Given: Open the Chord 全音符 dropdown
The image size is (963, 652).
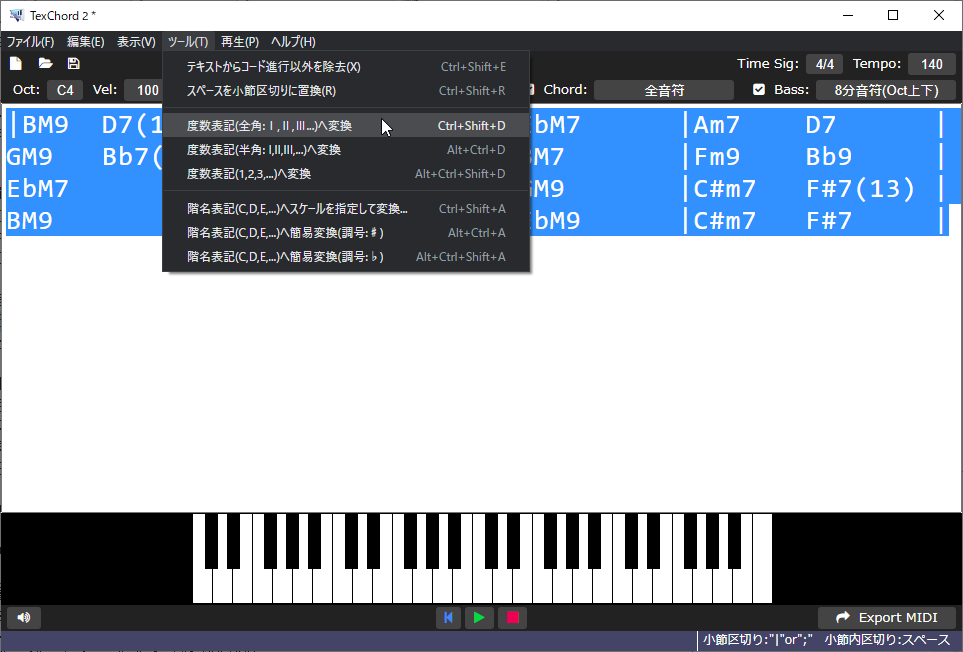Looking at the screenshot, I should (664, 90).
